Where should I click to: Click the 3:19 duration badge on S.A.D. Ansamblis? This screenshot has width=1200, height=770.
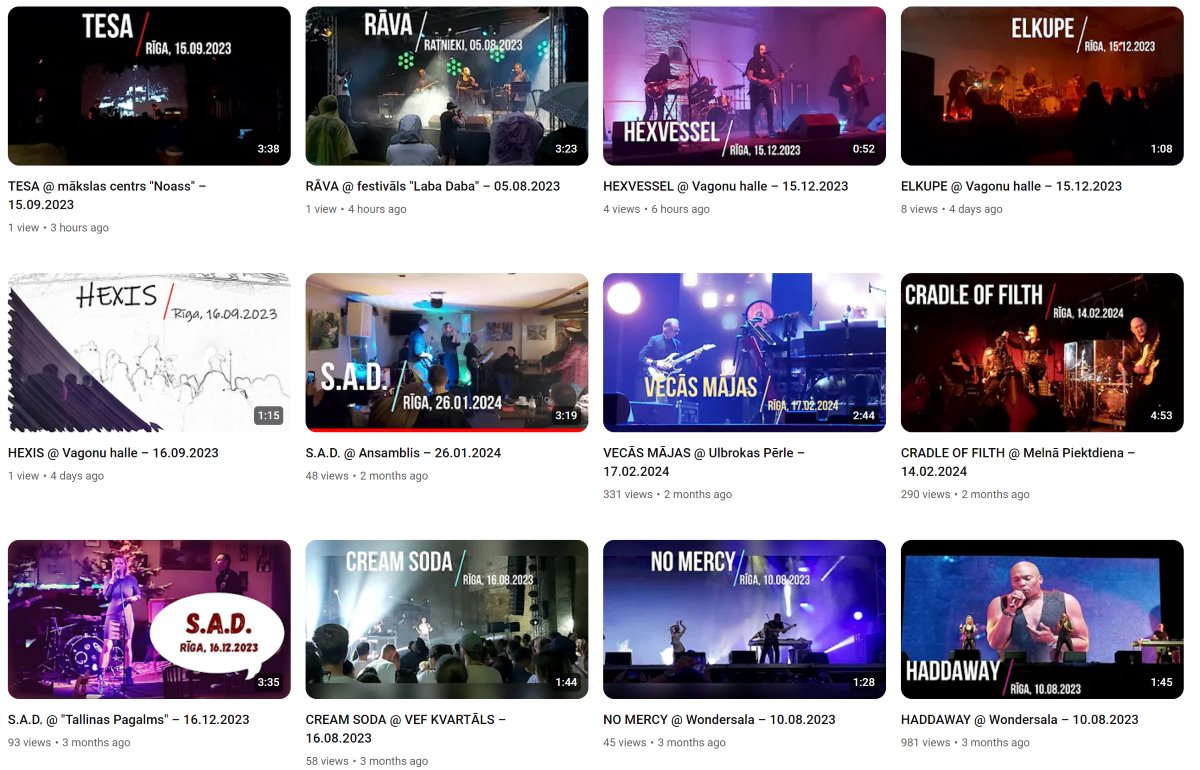(566, 416)
